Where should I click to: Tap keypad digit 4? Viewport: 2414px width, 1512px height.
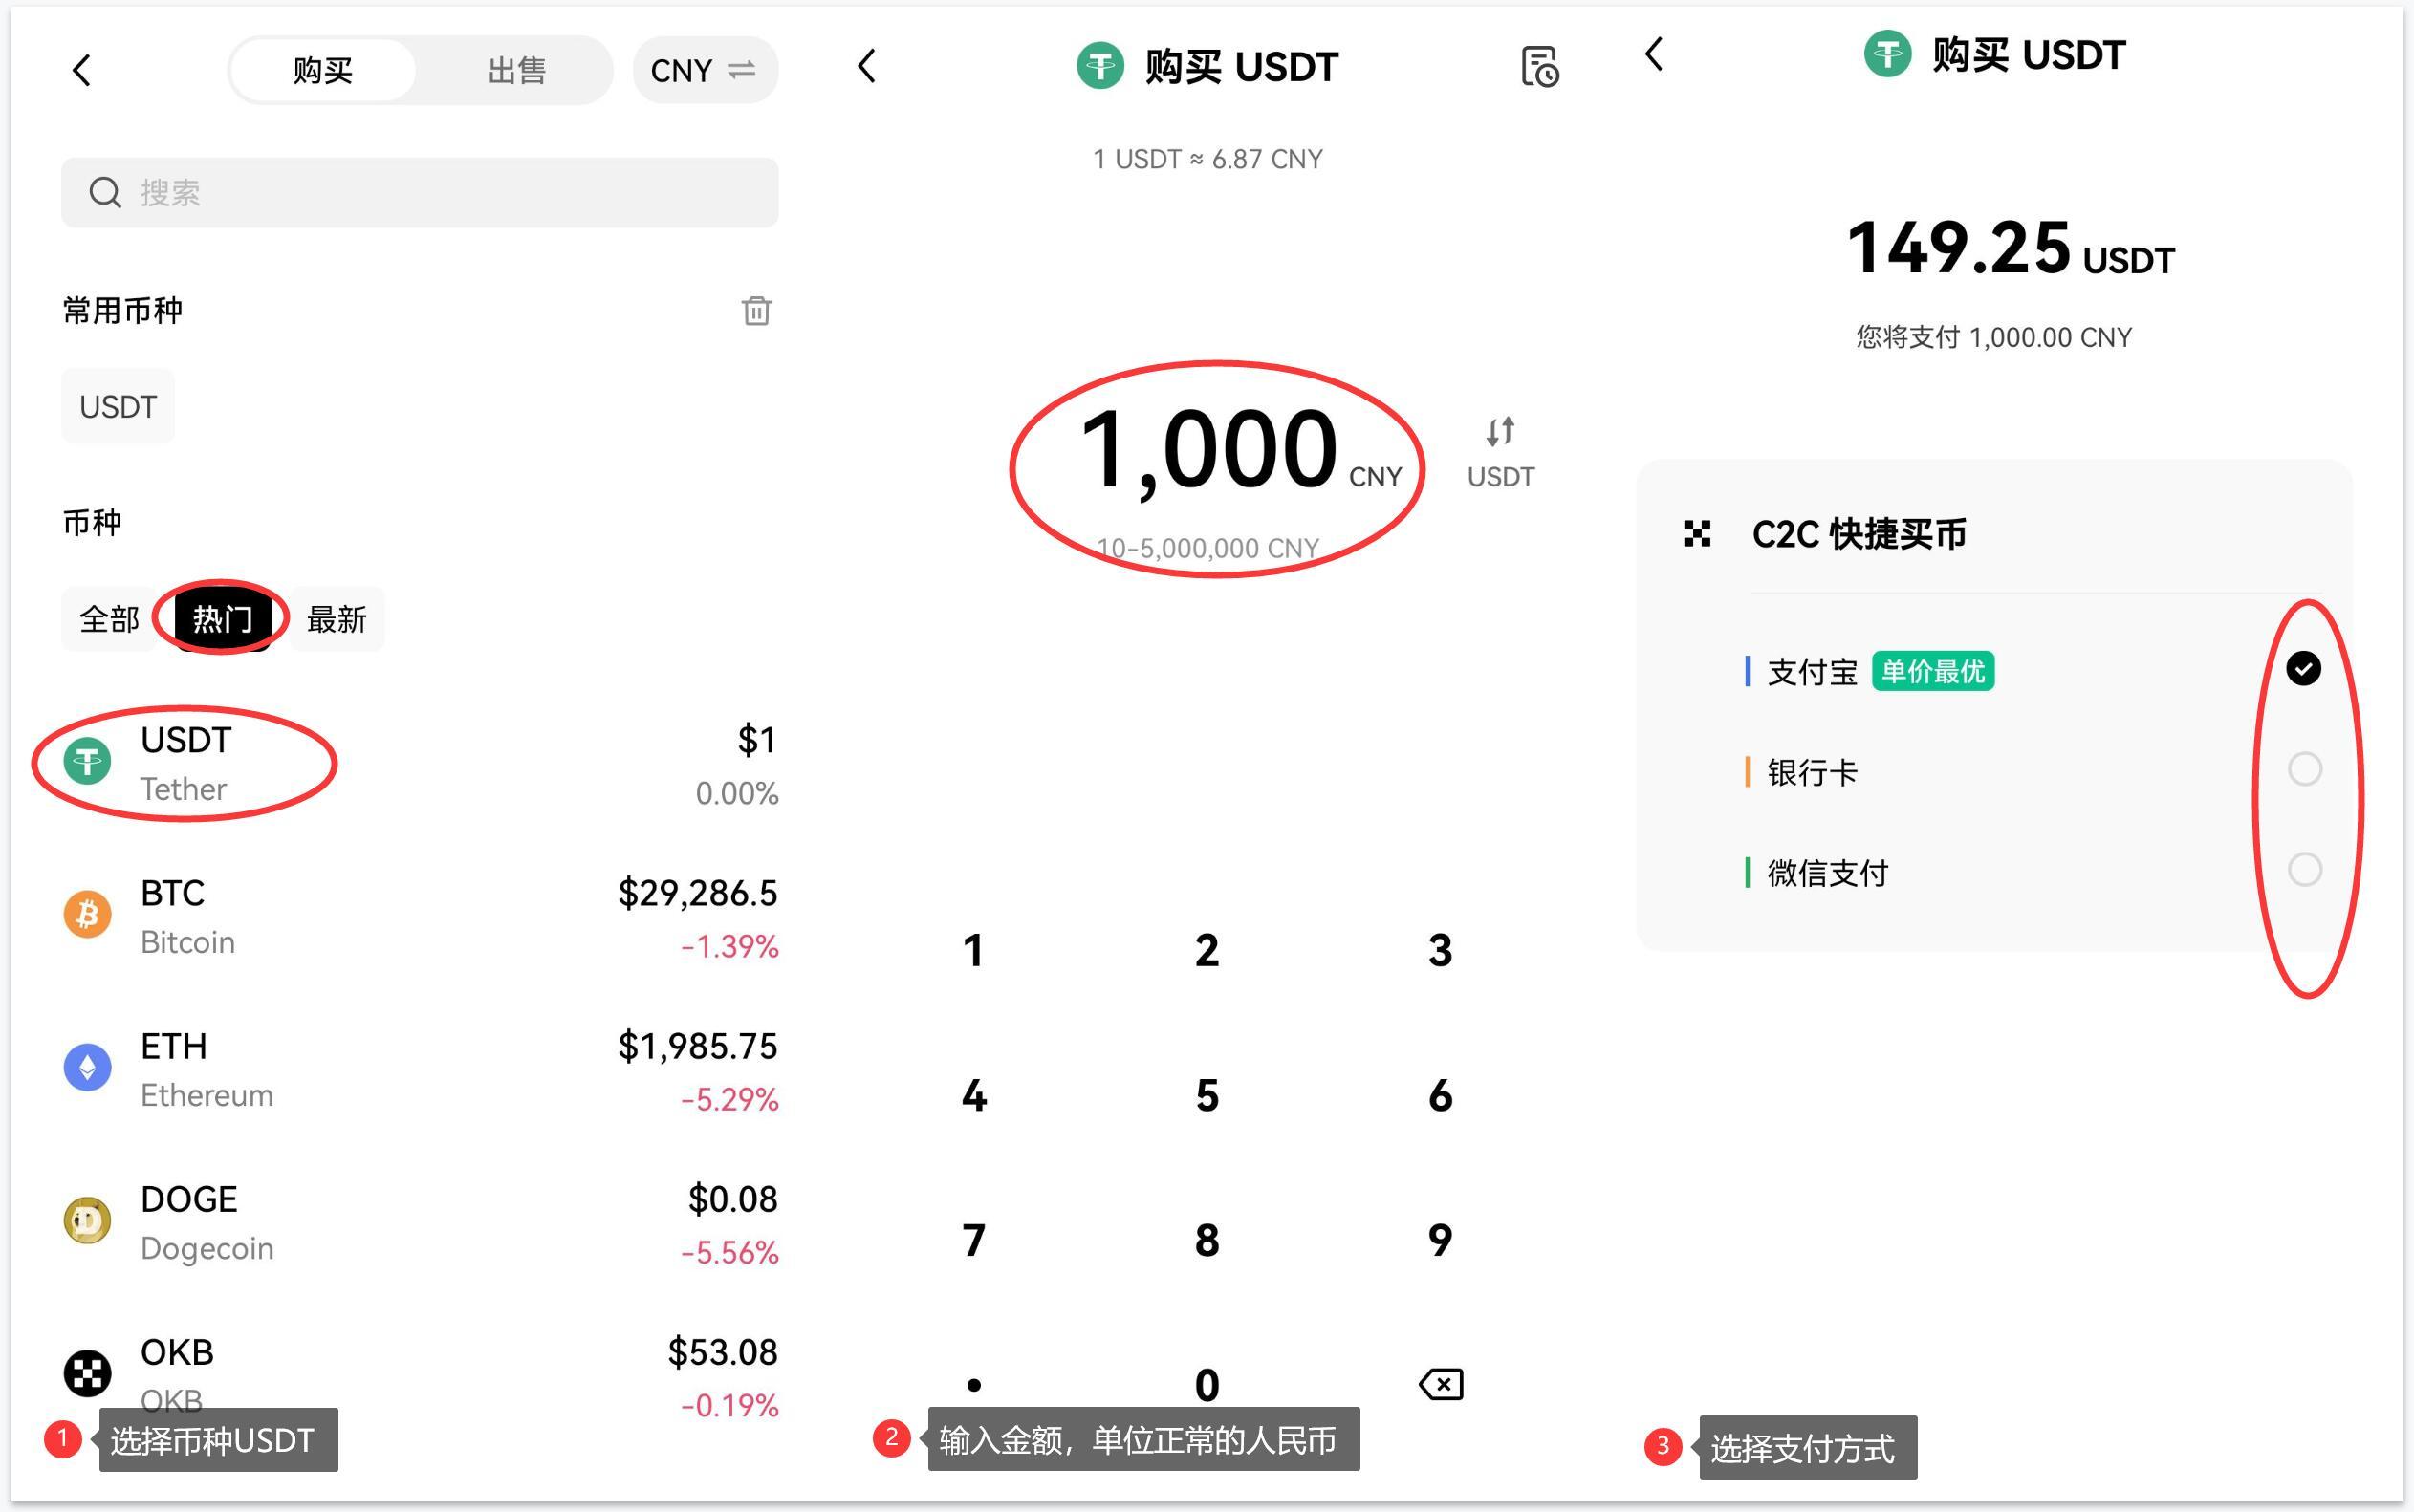click(x=973, y=1095)
